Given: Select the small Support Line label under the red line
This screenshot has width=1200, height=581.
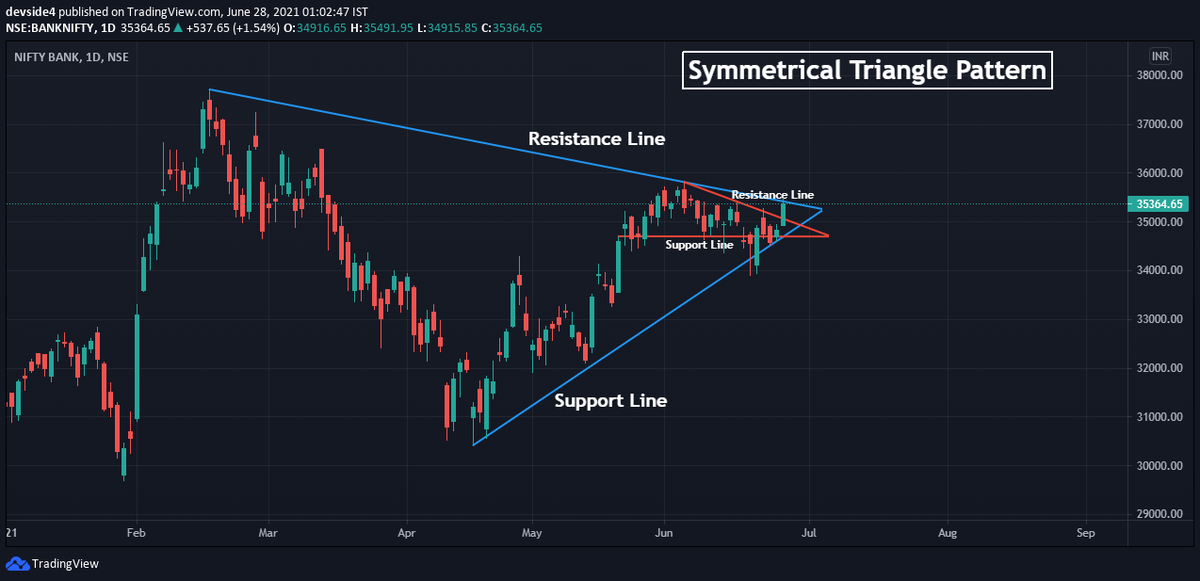Looking at the screenshot, I should pos(699,244).
